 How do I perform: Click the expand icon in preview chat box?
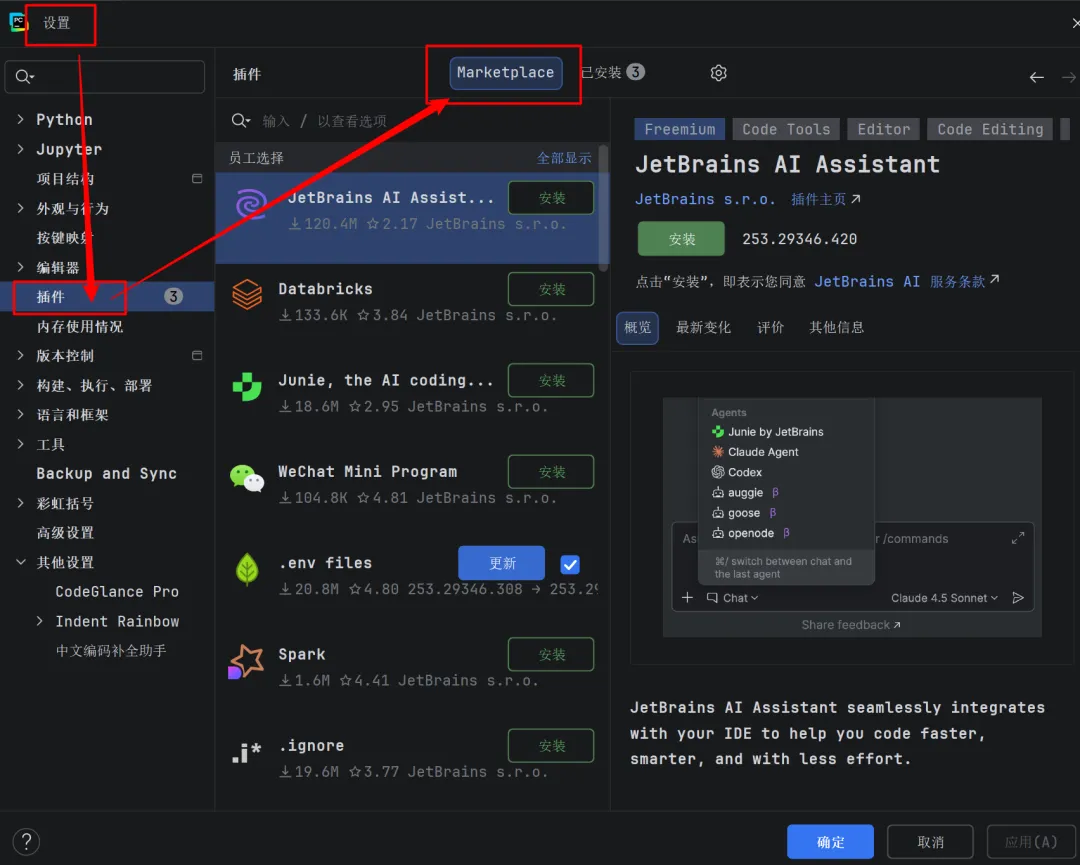click(1017, 538)
